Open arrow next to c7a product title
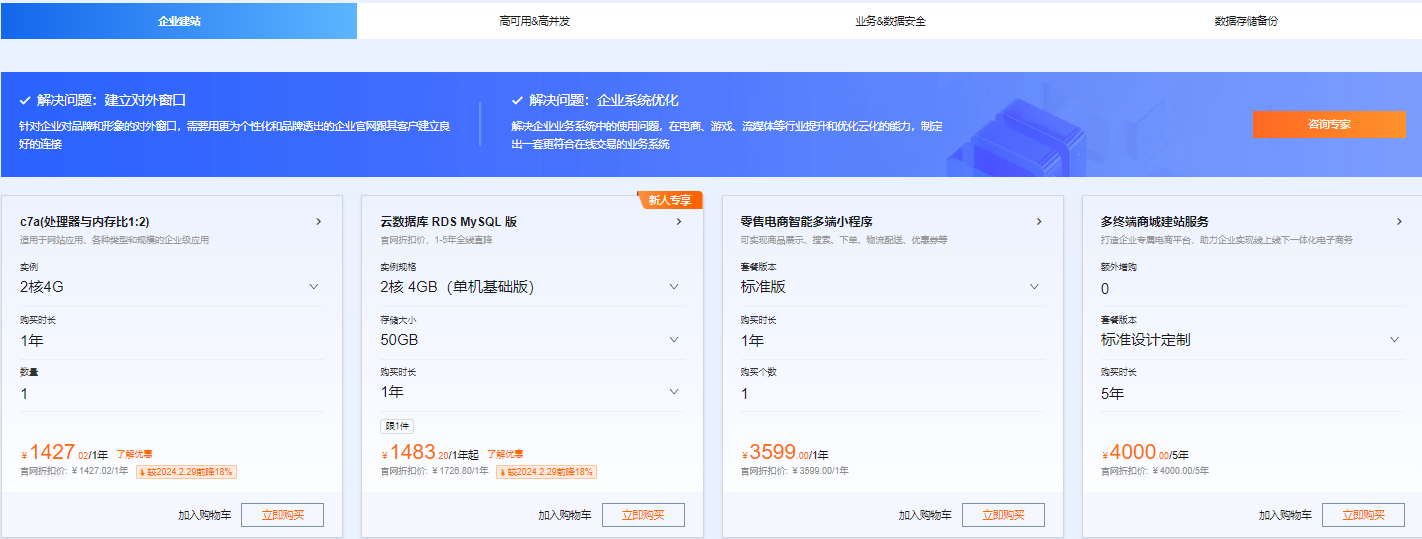 pos(318,222)
